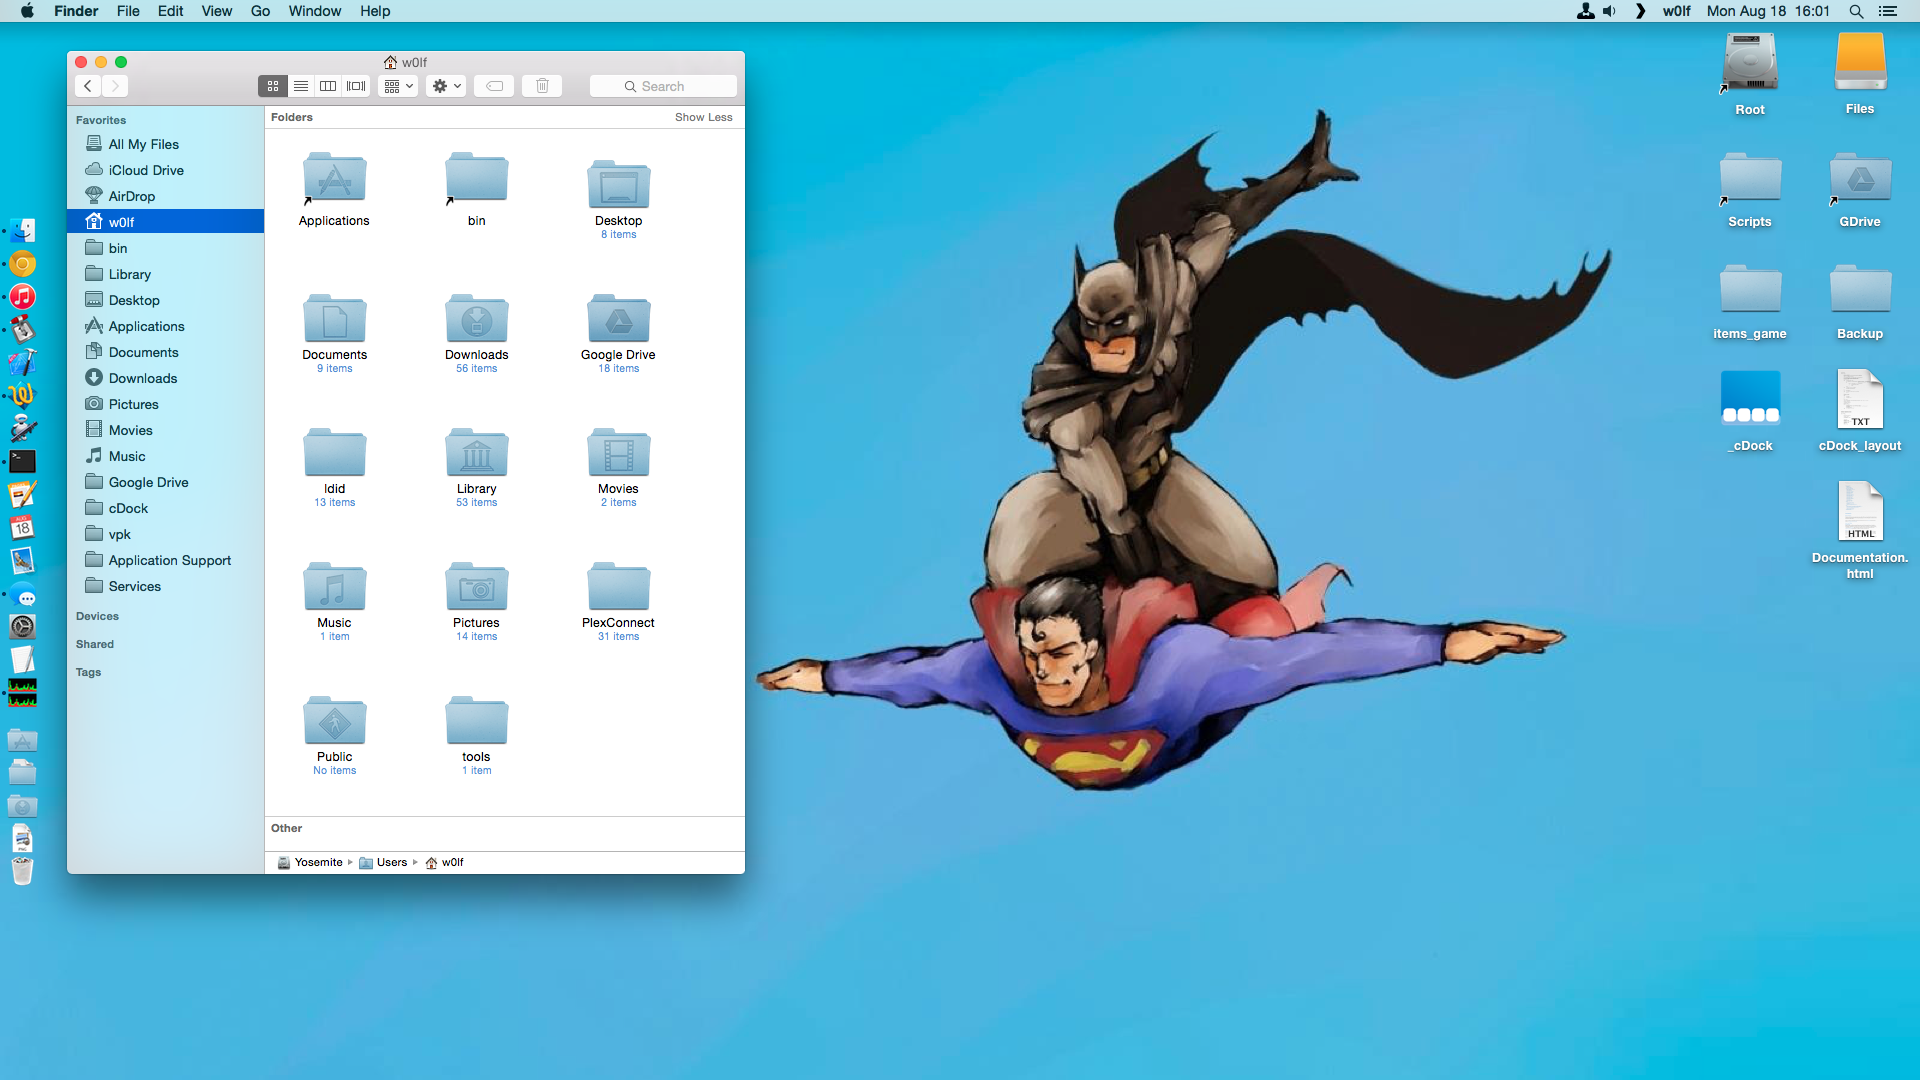Go back with the toolbar arrow
The image size is (1920, 1080).
point(88,86)
